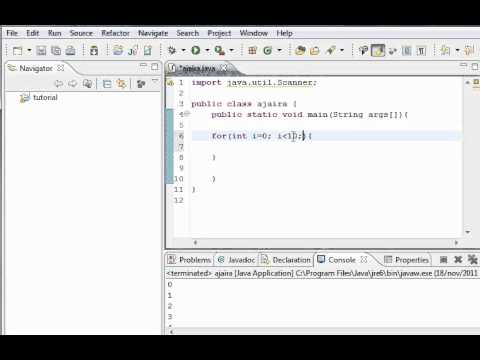Click the 'for(int i=0' code line
Viewport: 480px width, 360px height.
tap(262, 136)
